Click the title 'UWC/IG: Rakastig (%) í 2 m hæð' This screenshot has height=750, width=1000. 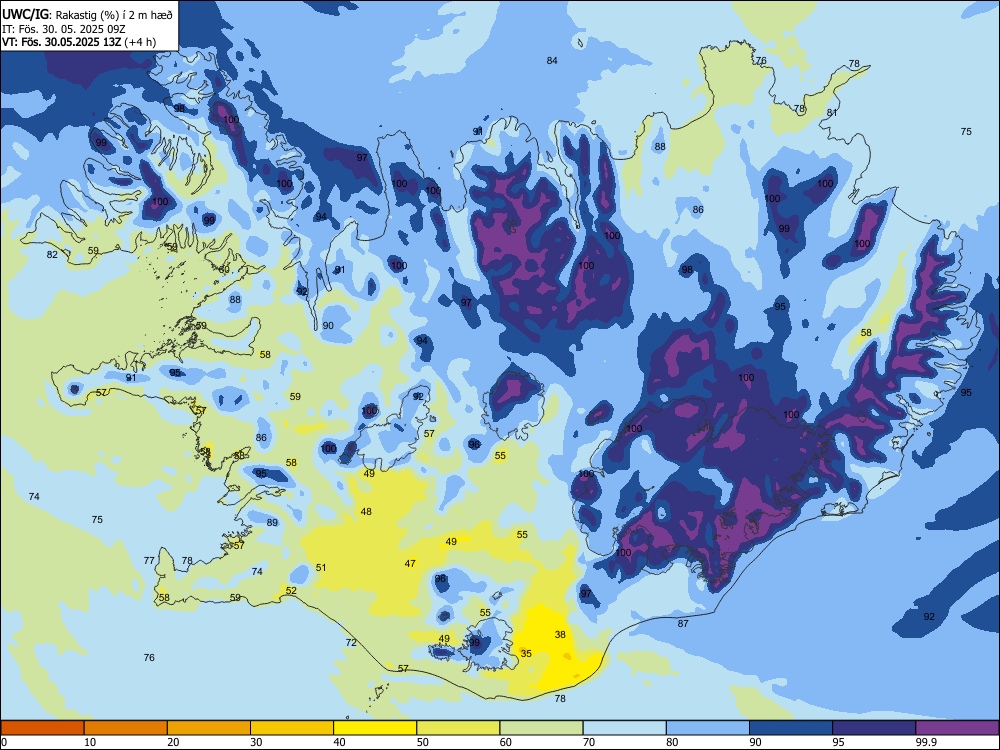[x=87, y=15]
